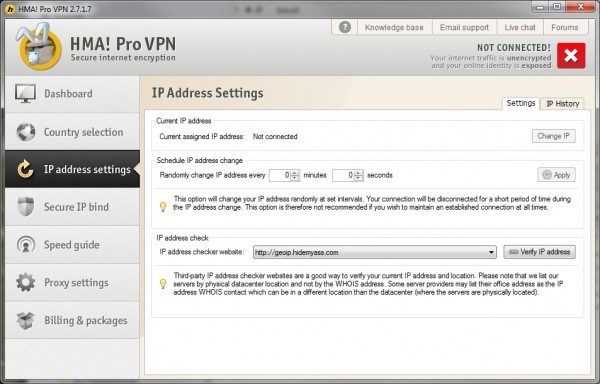Switch to the IP History tab

562,104
